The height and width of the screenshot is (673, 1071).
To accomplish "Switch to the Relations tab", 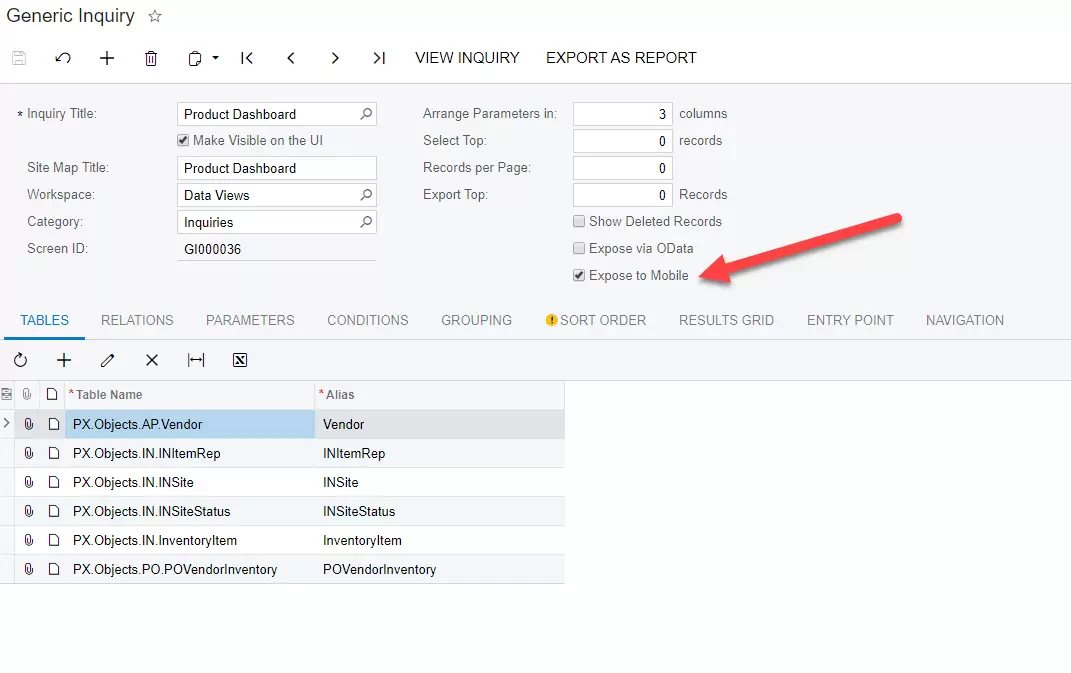I will (x=137, y=320).
